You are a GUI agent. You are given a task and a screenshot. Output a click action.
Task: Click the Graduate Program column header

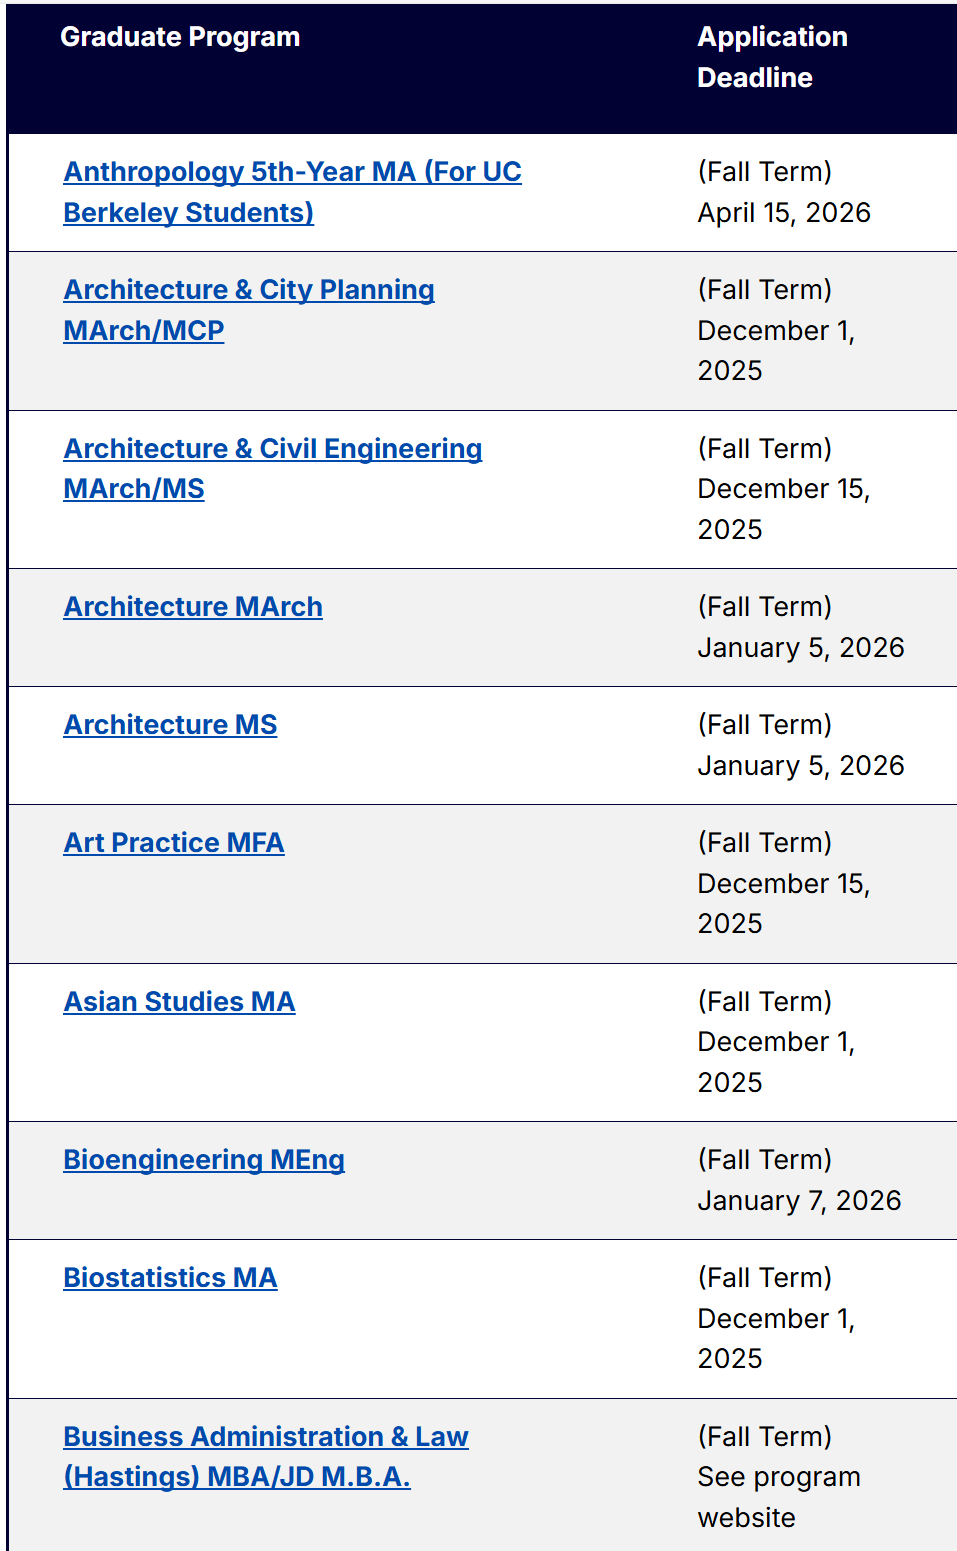click(180, 37)
